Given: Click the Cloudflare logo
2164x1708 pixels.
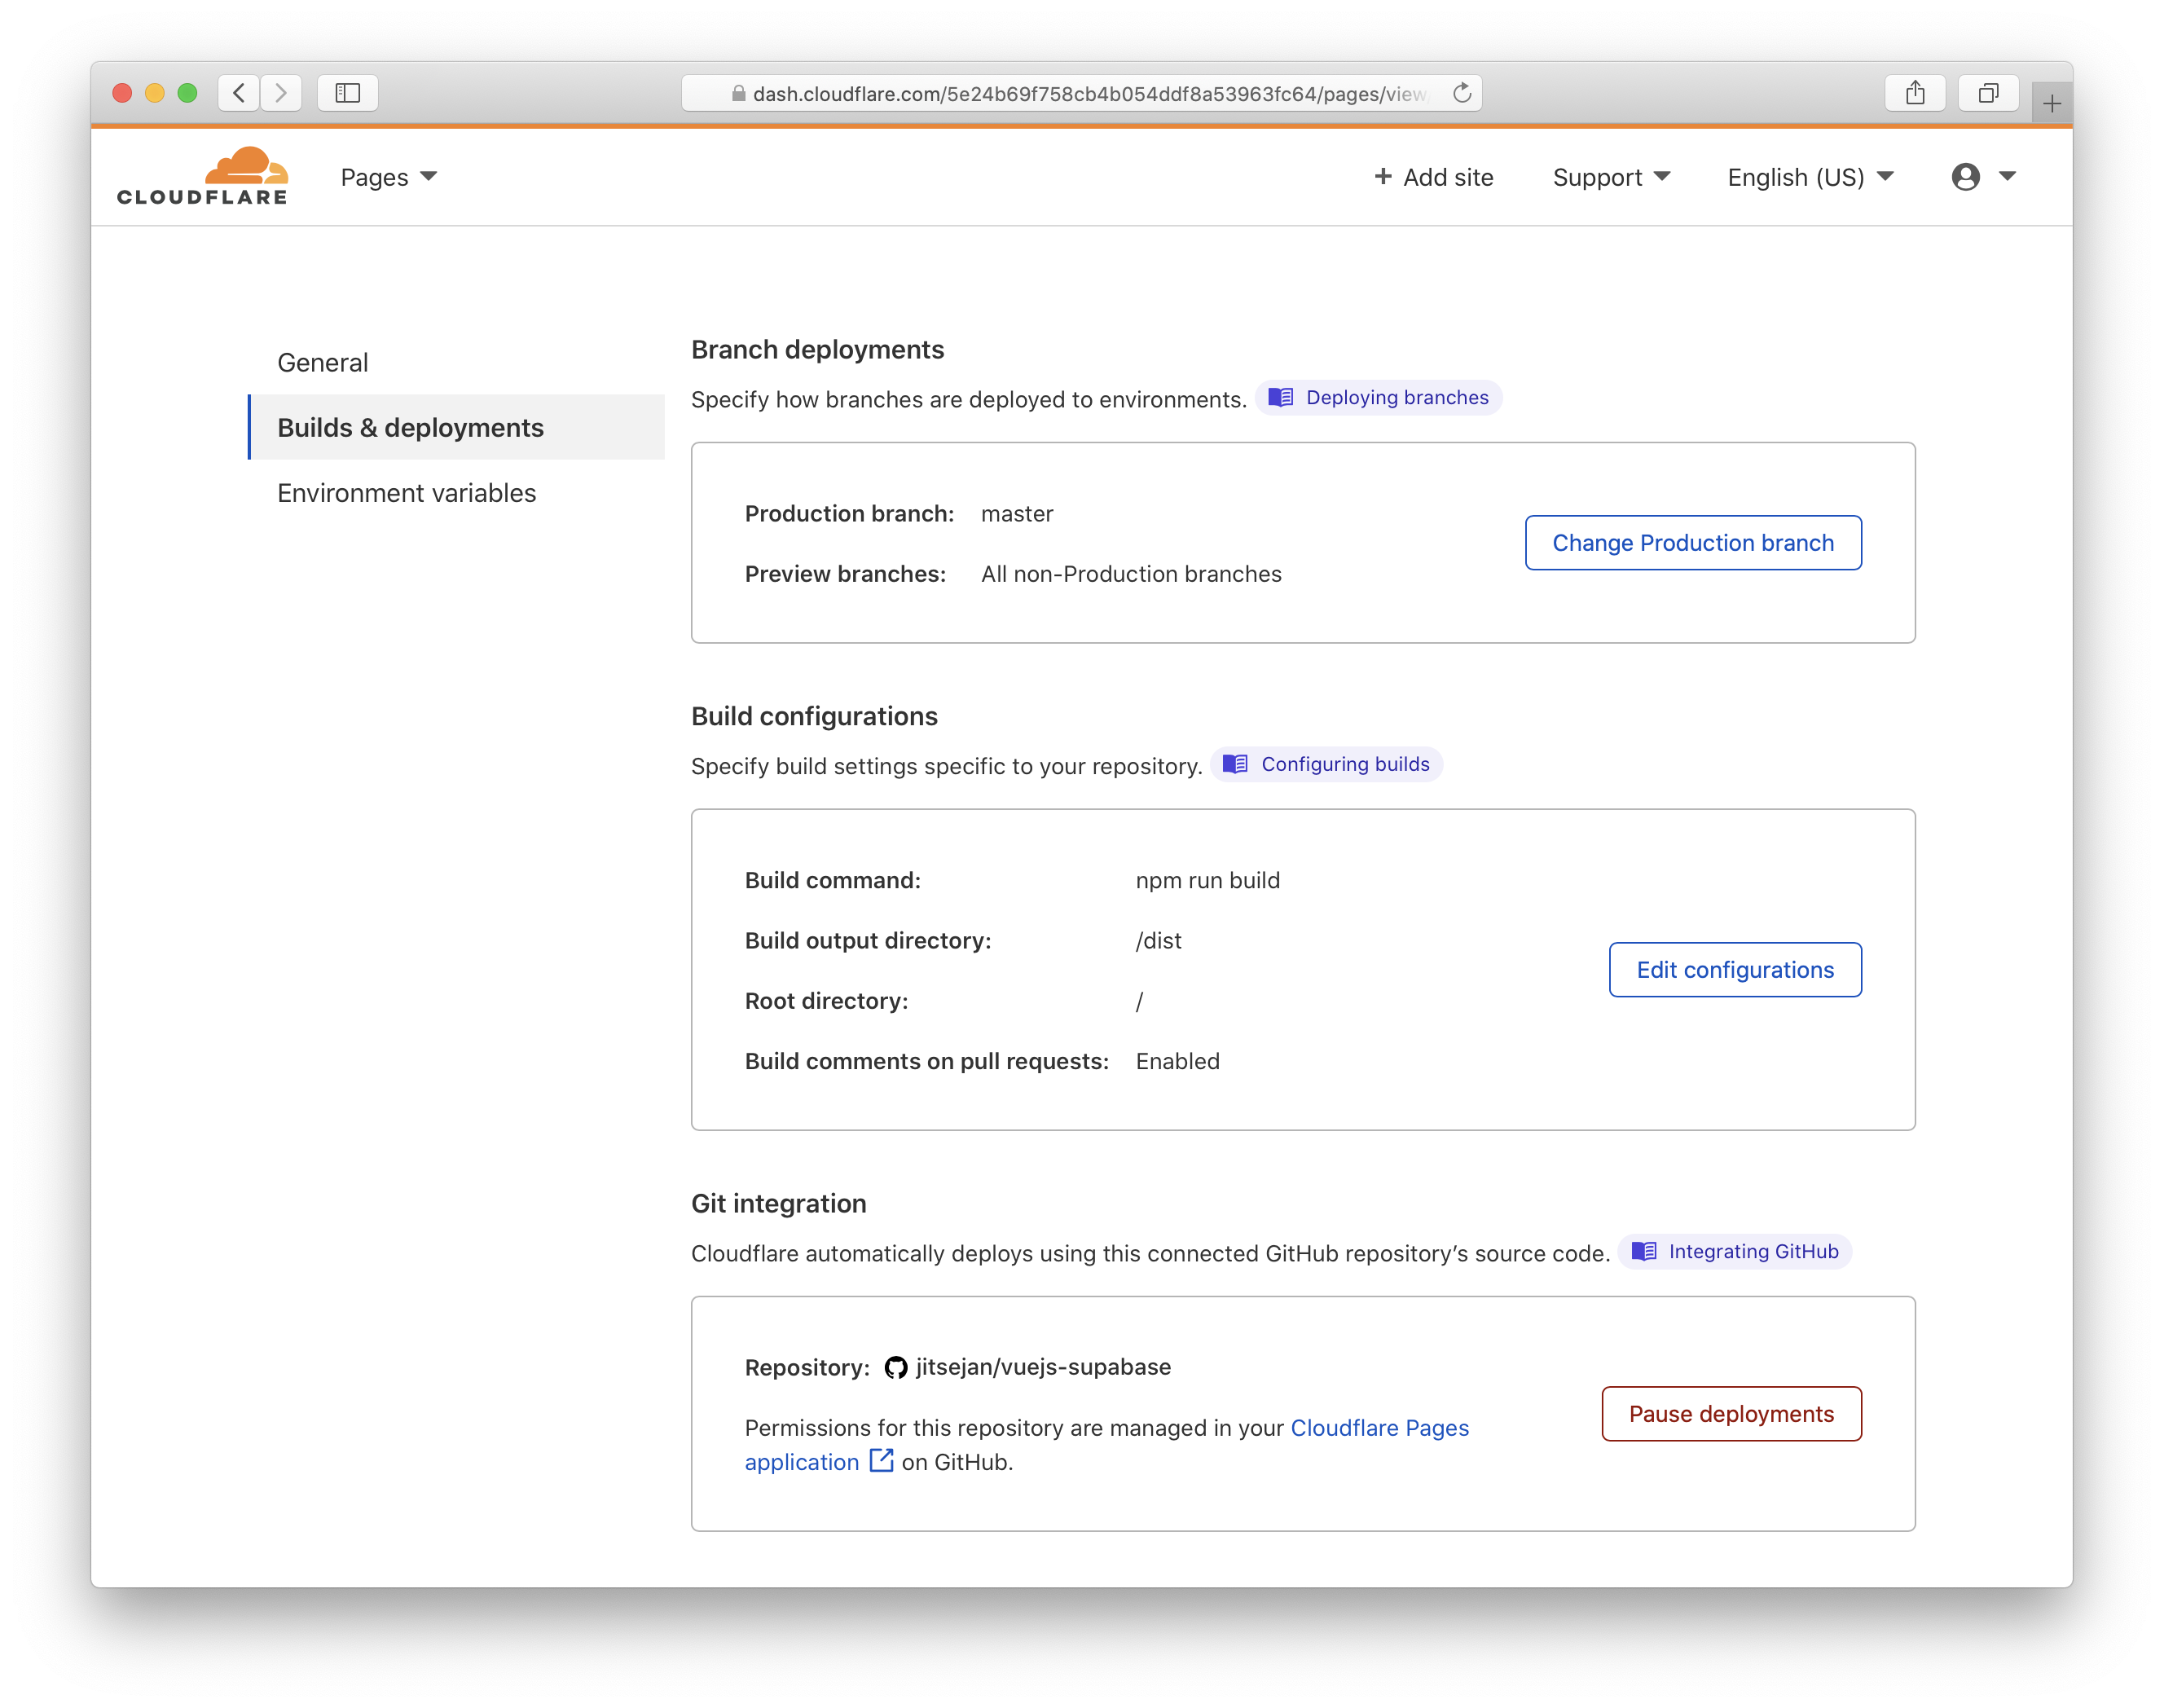Looking at the screenshot, I should click(x=202, y=176).
